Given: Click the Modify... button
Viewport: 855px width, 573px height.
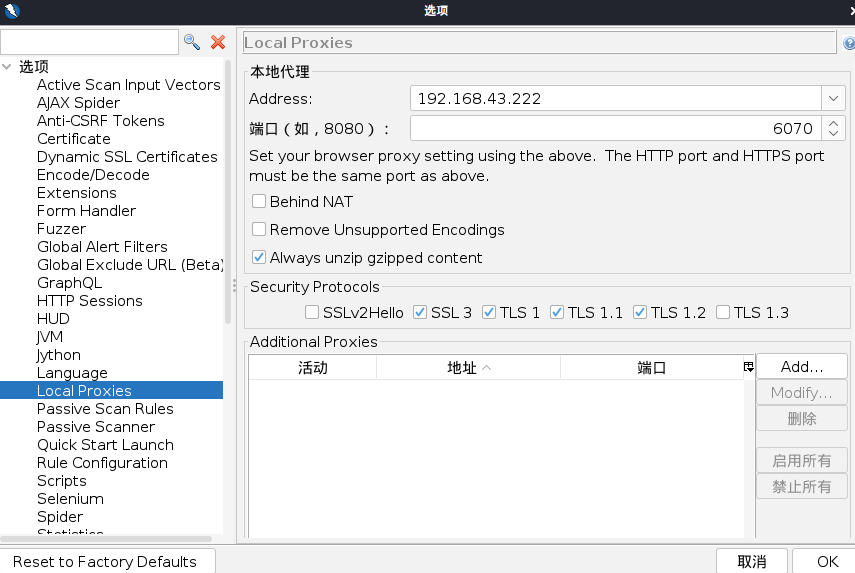Looking at the screenshot, I should tap(802, 393).
